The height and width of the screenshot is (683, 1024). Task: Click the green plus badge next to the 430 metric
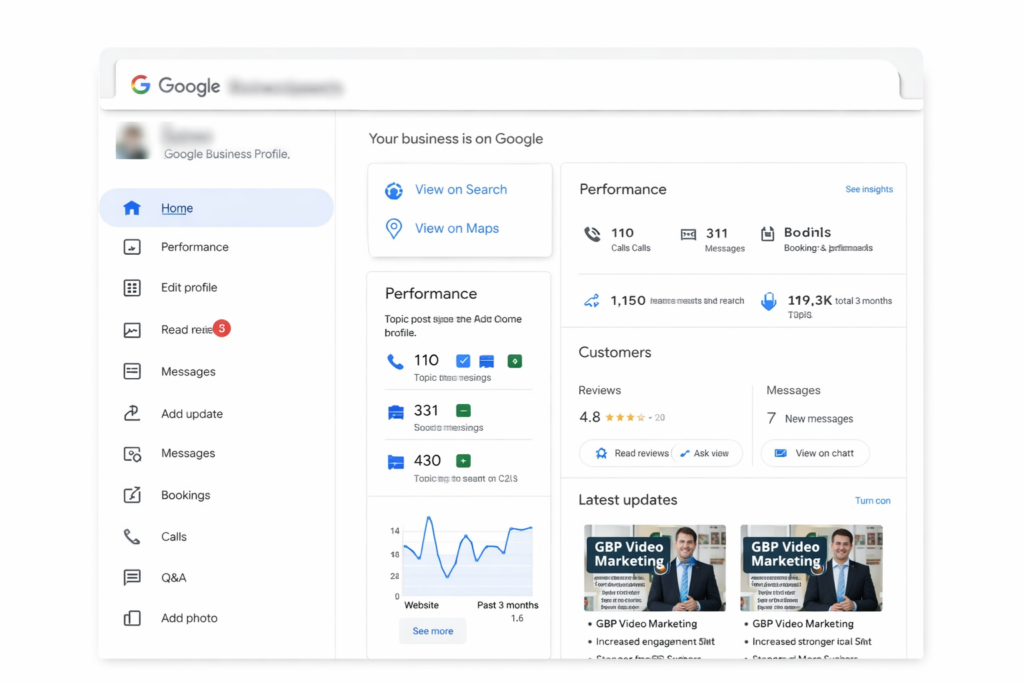pos(462,460)
